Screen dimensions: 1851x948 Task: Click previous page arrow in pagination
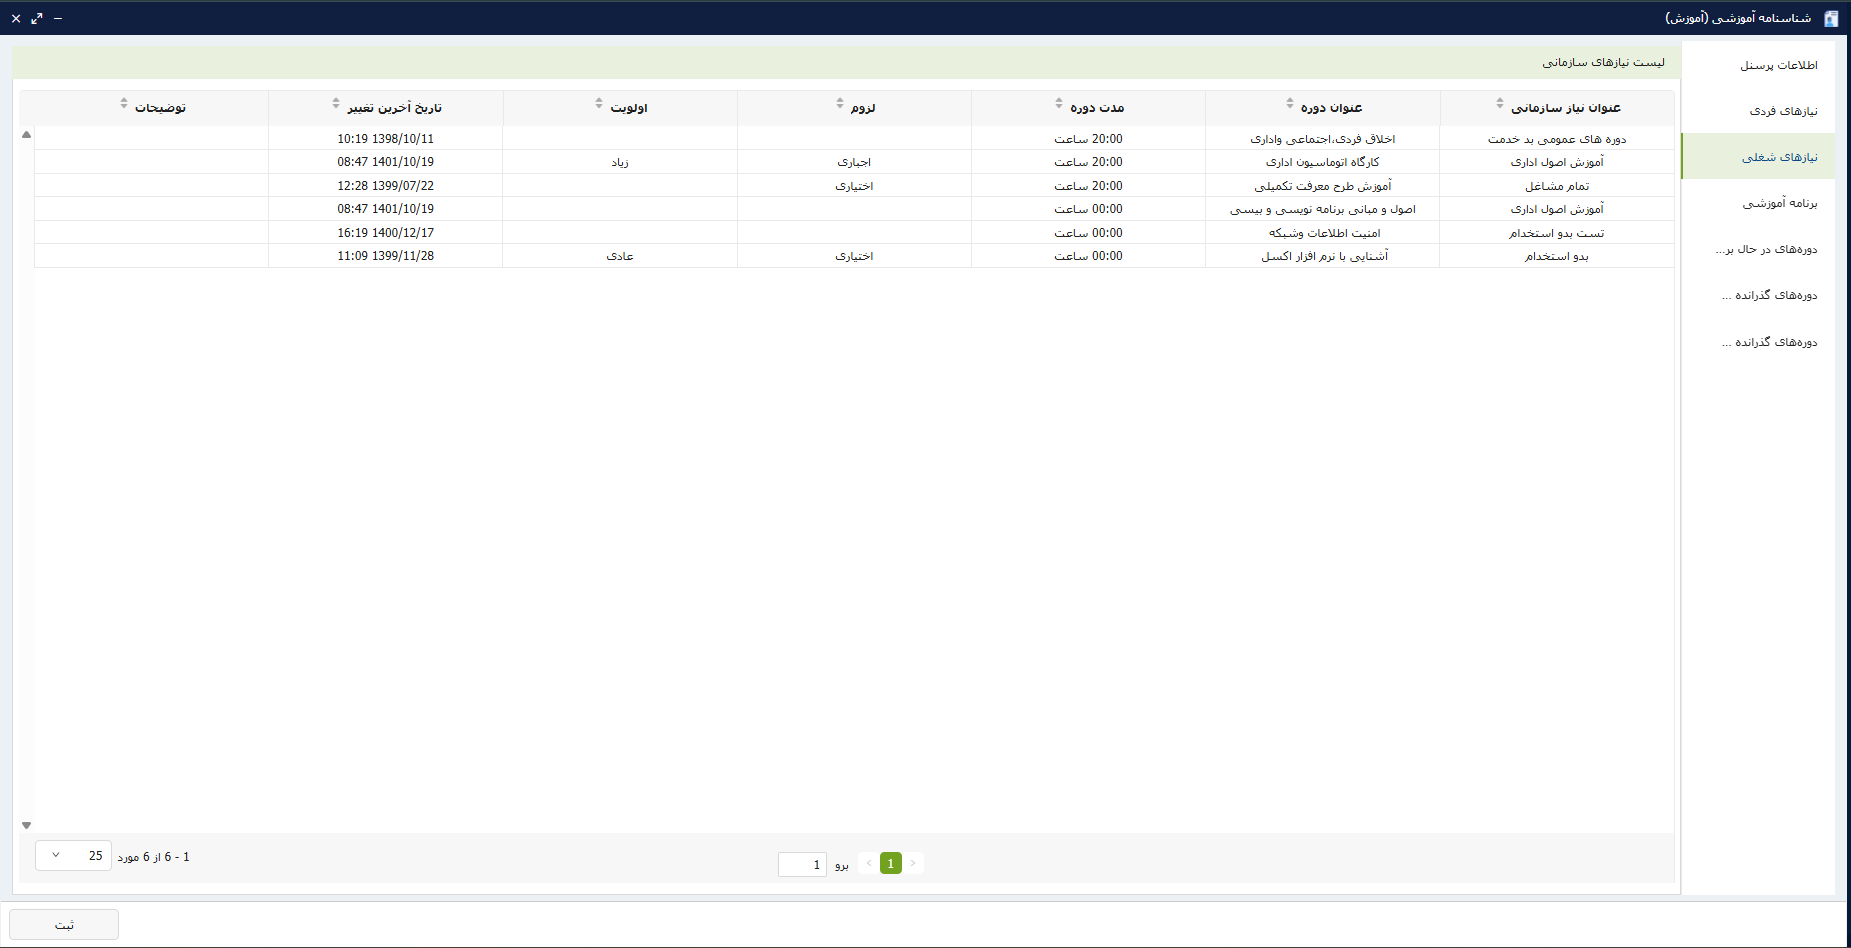click(913, 863)
